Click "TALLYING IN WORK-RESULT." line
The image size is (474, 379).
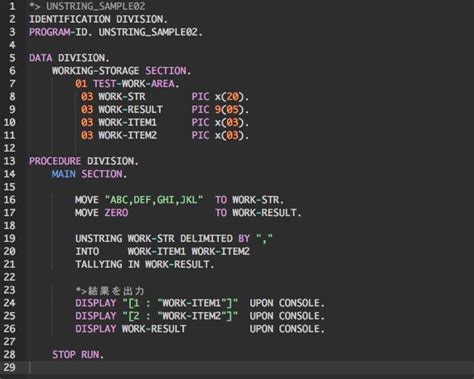click(145, 264)
